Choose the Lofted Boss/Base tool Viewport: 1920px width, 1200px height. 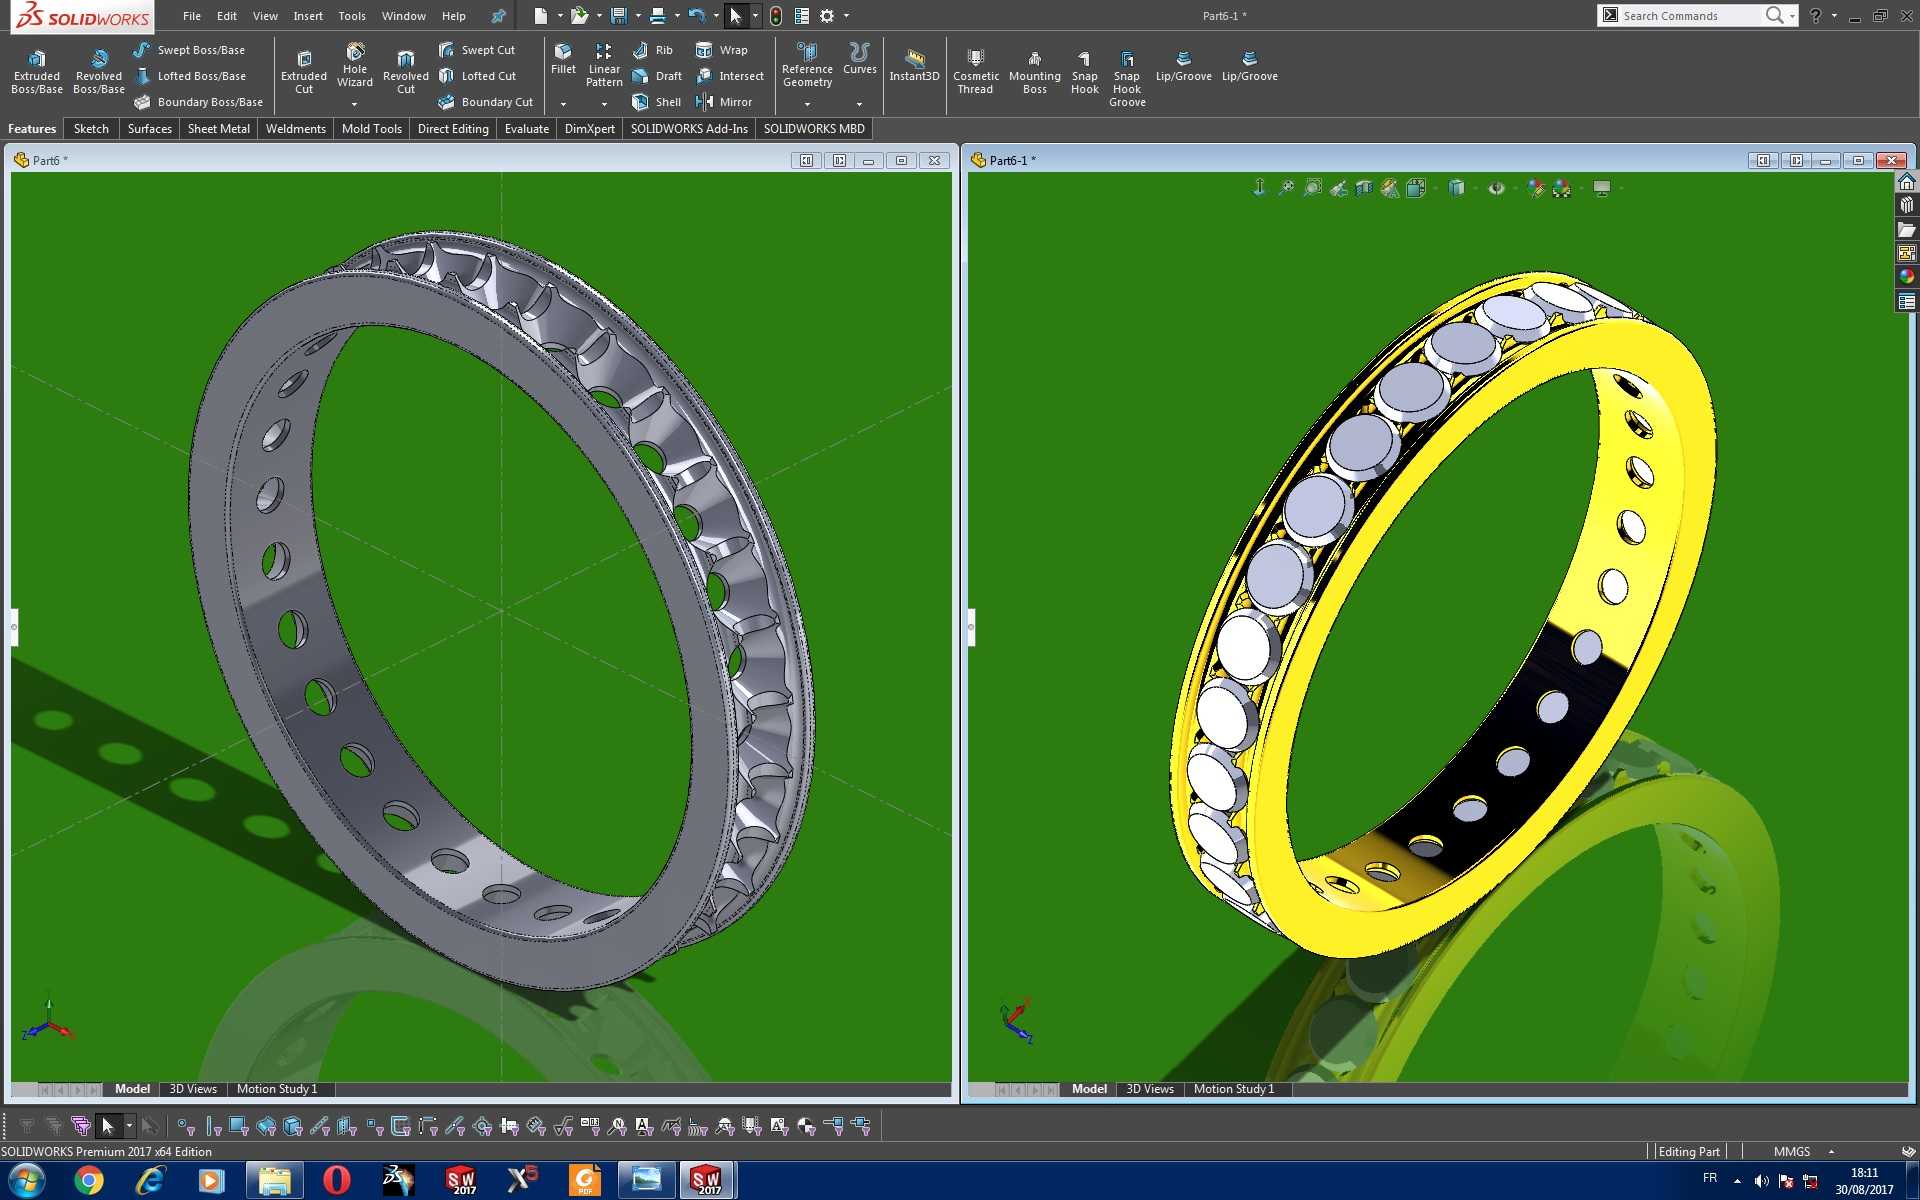coord(190,76)
